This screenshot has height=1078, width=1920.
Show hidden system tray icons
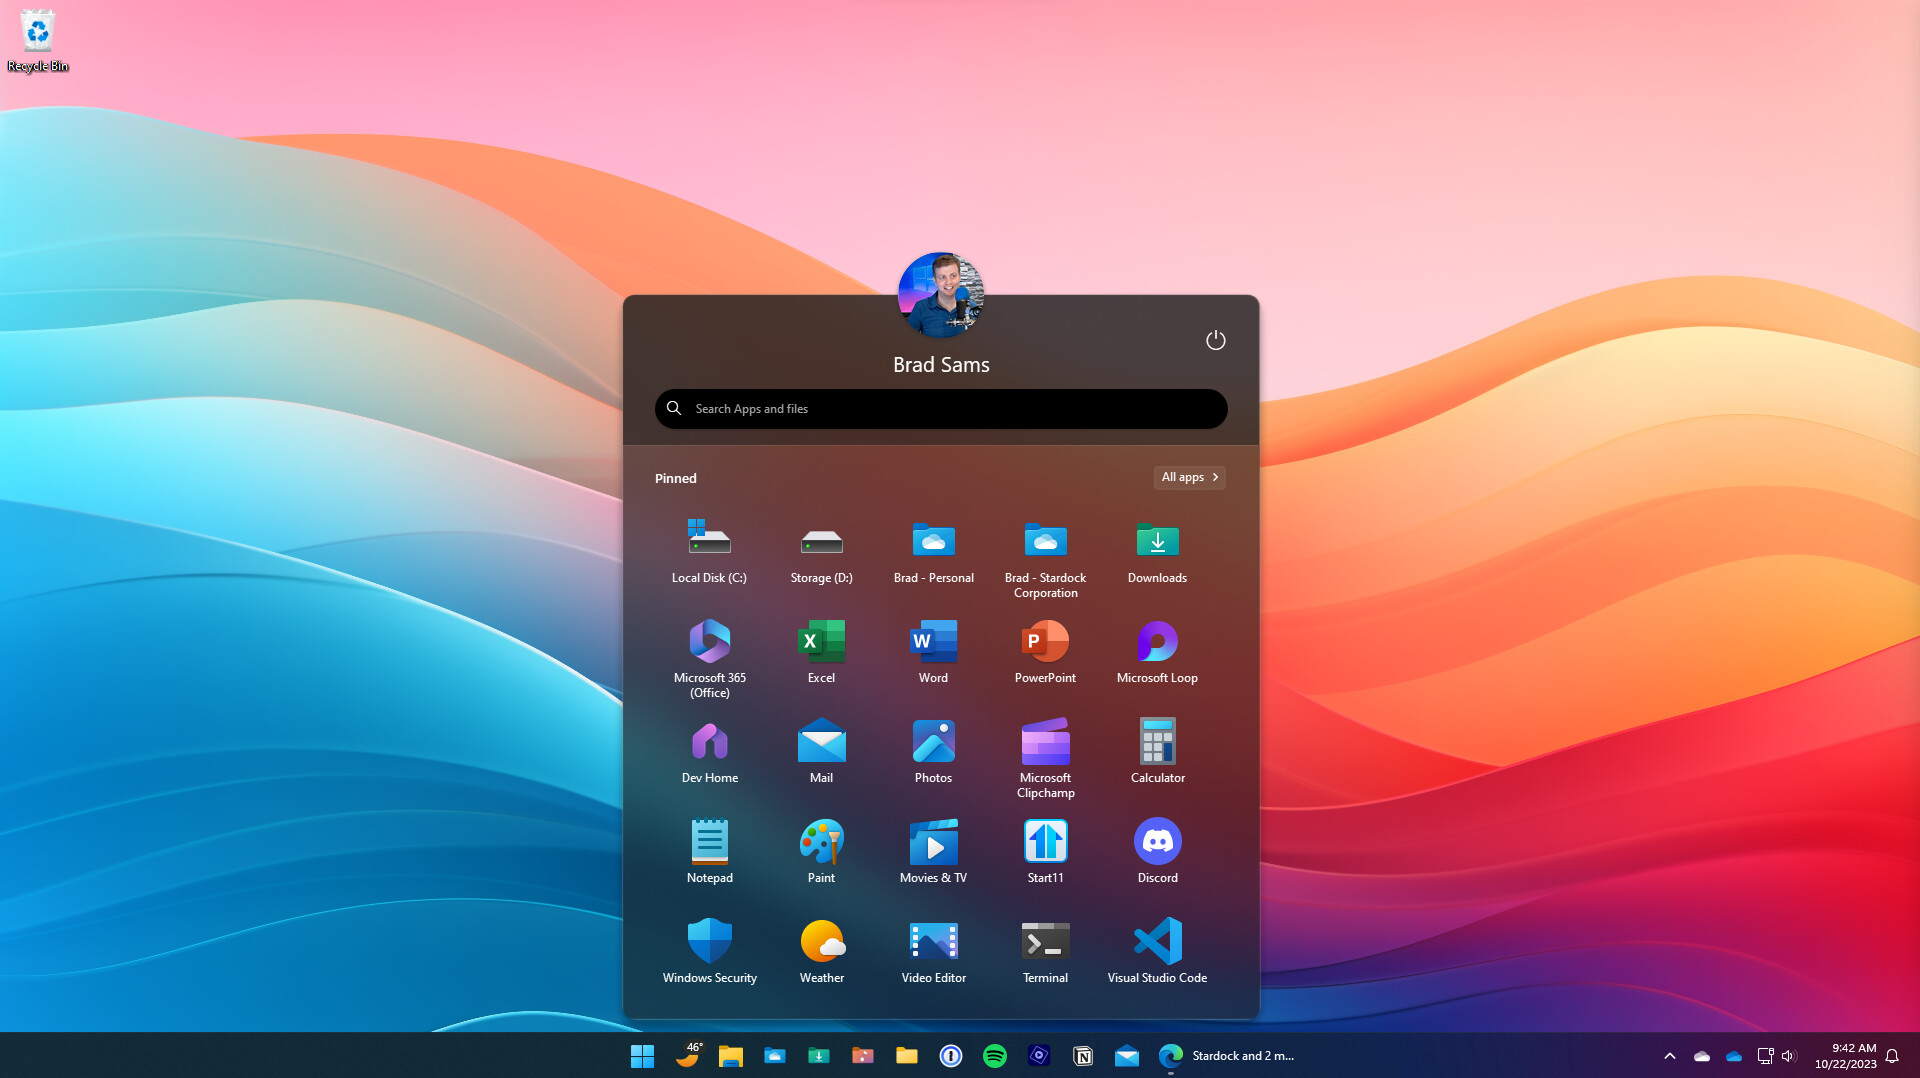point(1669,1055)
